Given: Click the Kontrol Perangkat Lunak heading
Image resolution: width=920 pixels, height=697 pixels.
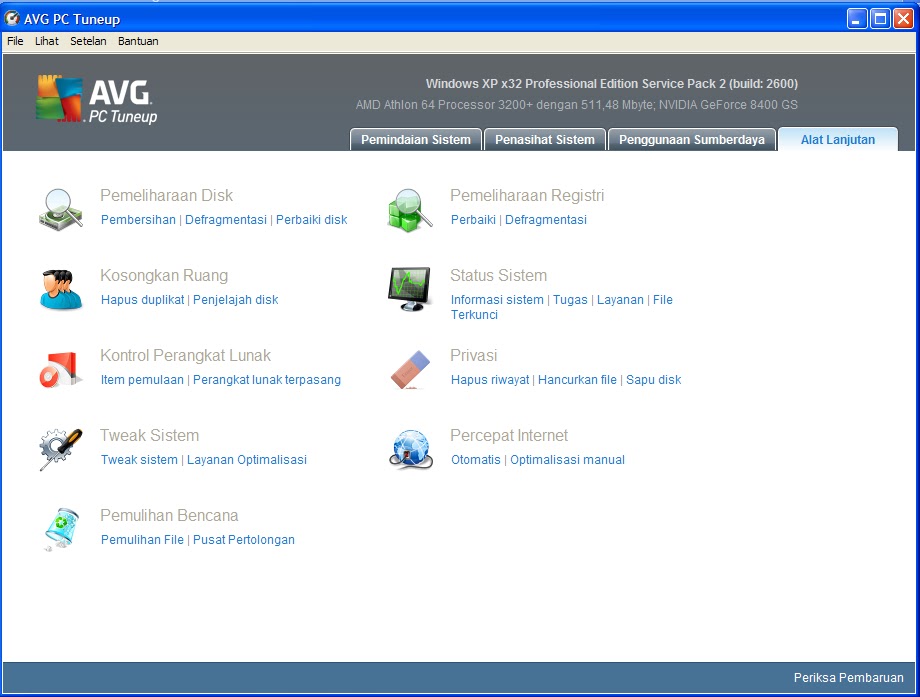Looking at the screenshot, I should (185, 356).
